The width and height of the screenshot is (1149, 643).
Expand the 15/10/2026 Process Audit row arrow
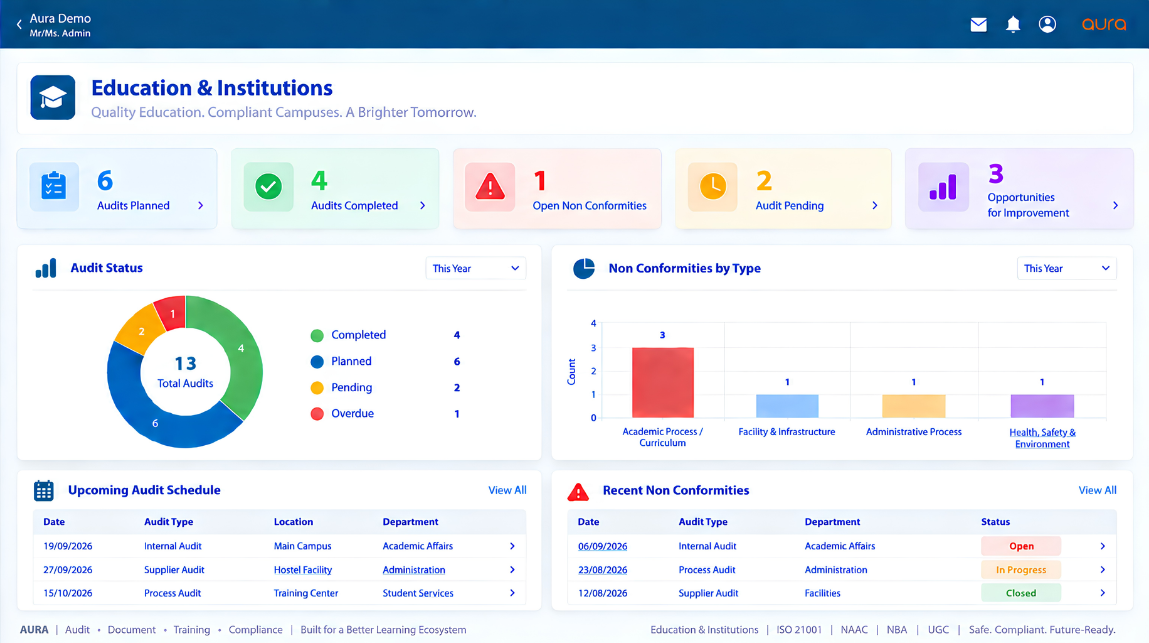click(512, 593)
